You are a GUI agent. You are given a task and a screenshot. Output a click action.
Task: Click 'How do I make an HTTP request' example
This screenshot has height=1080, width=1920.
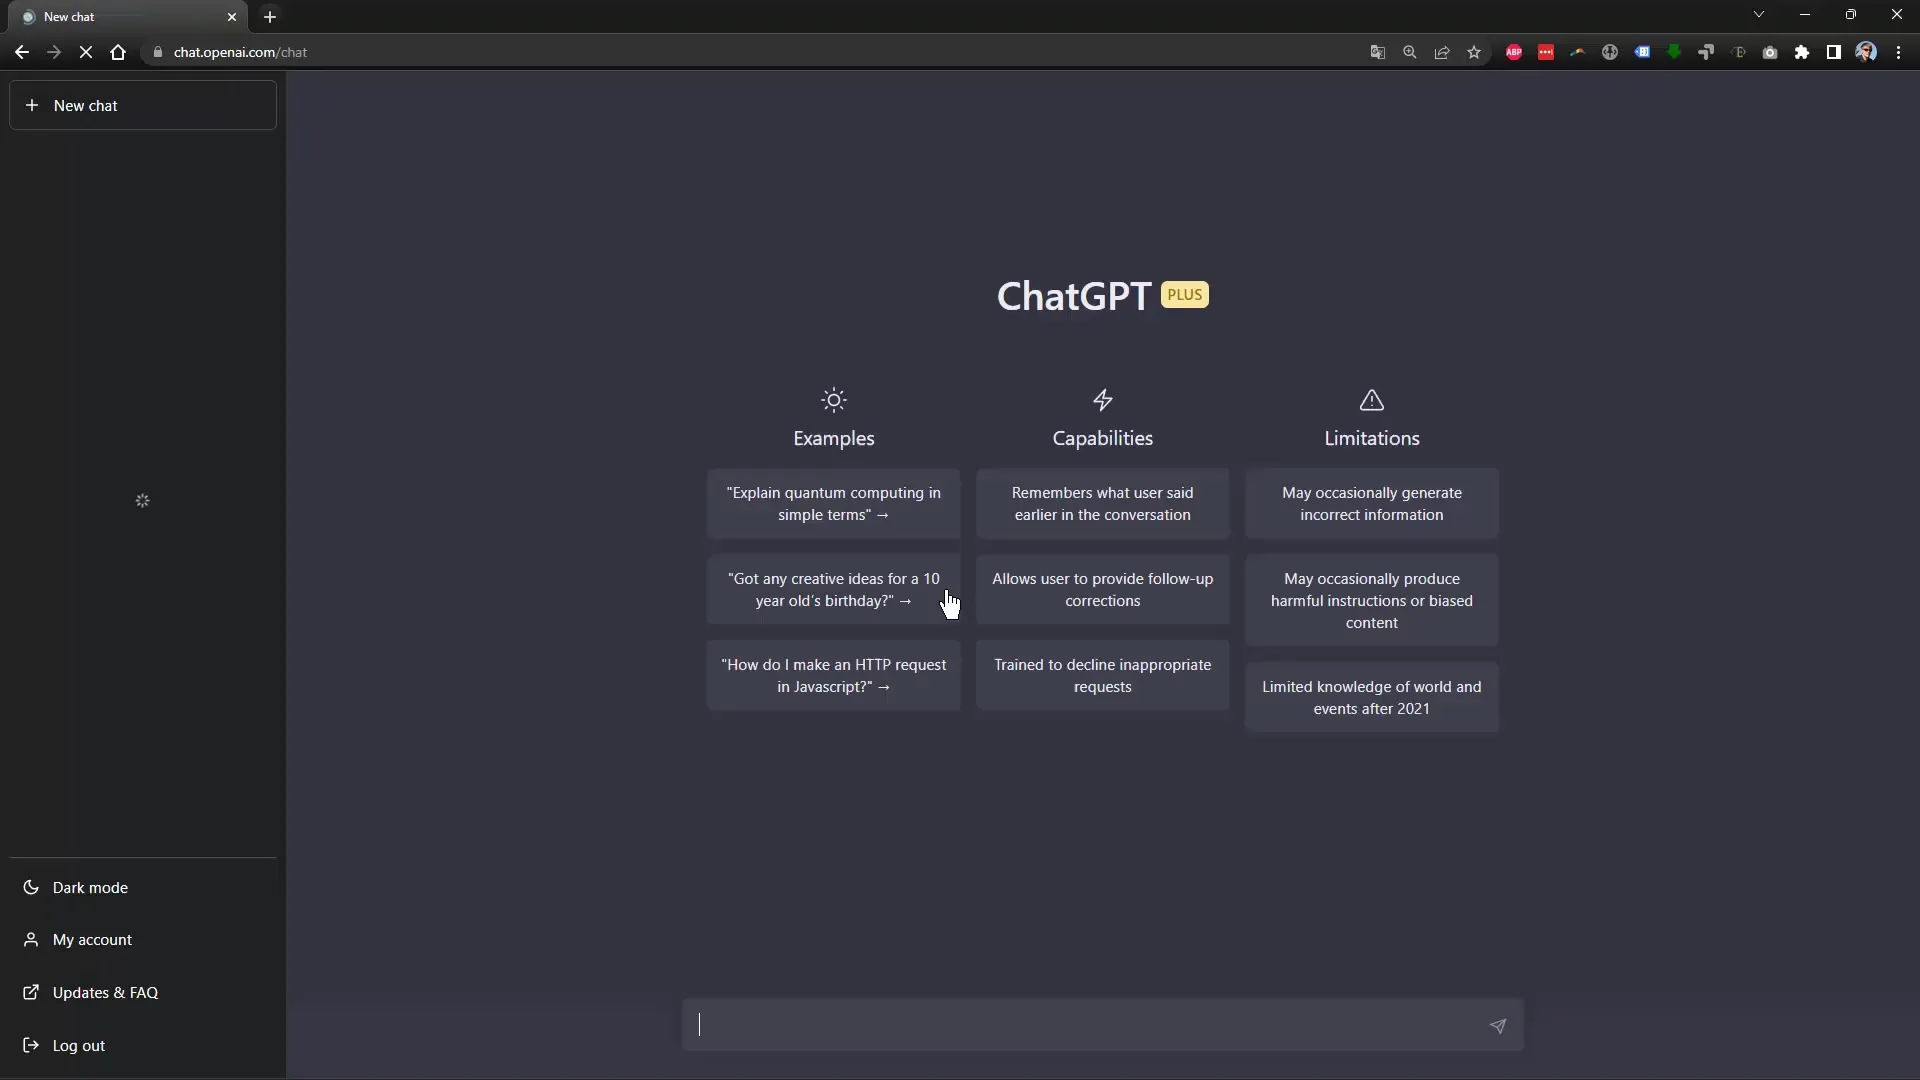[833, 675]
